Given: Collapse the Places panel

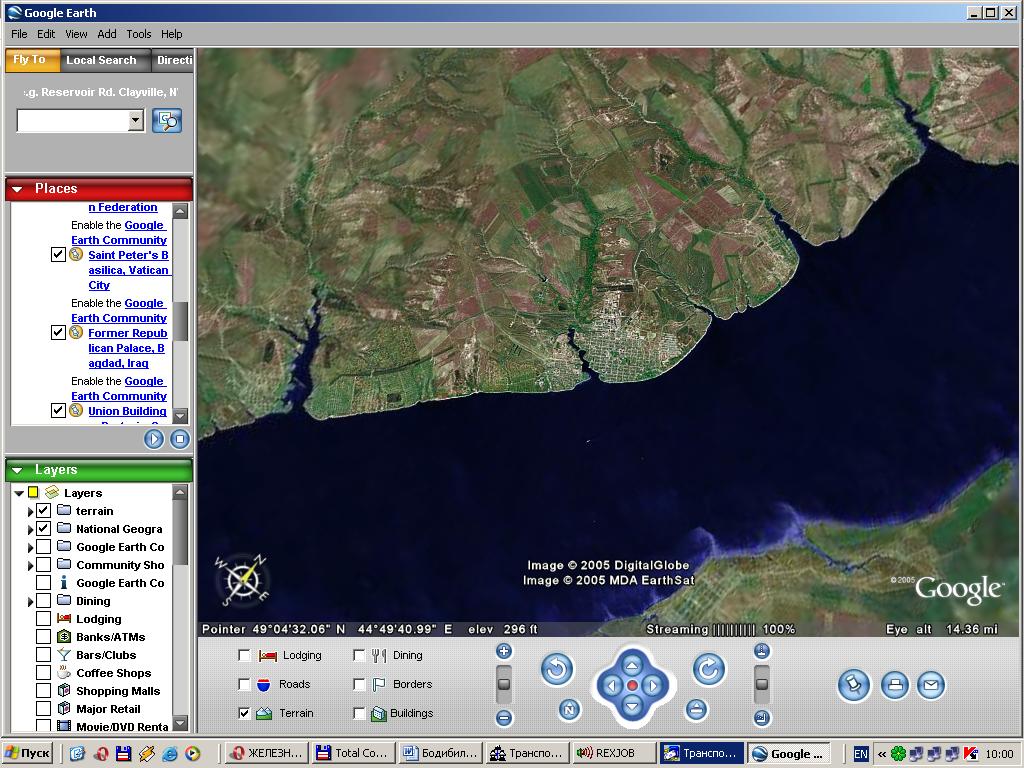Looking at the screenshot, I should [x=17, y=189].
